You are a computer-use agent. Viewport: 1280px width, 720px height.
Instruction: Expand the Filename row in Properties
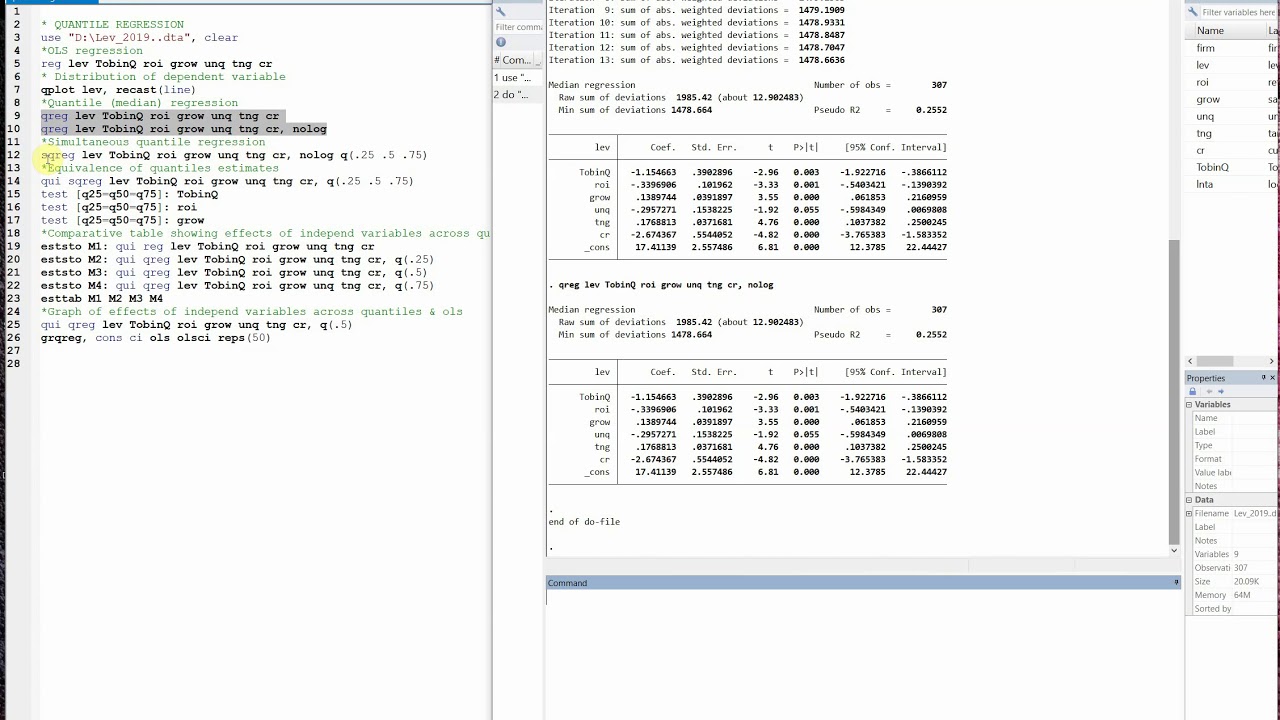(1189, 513)
